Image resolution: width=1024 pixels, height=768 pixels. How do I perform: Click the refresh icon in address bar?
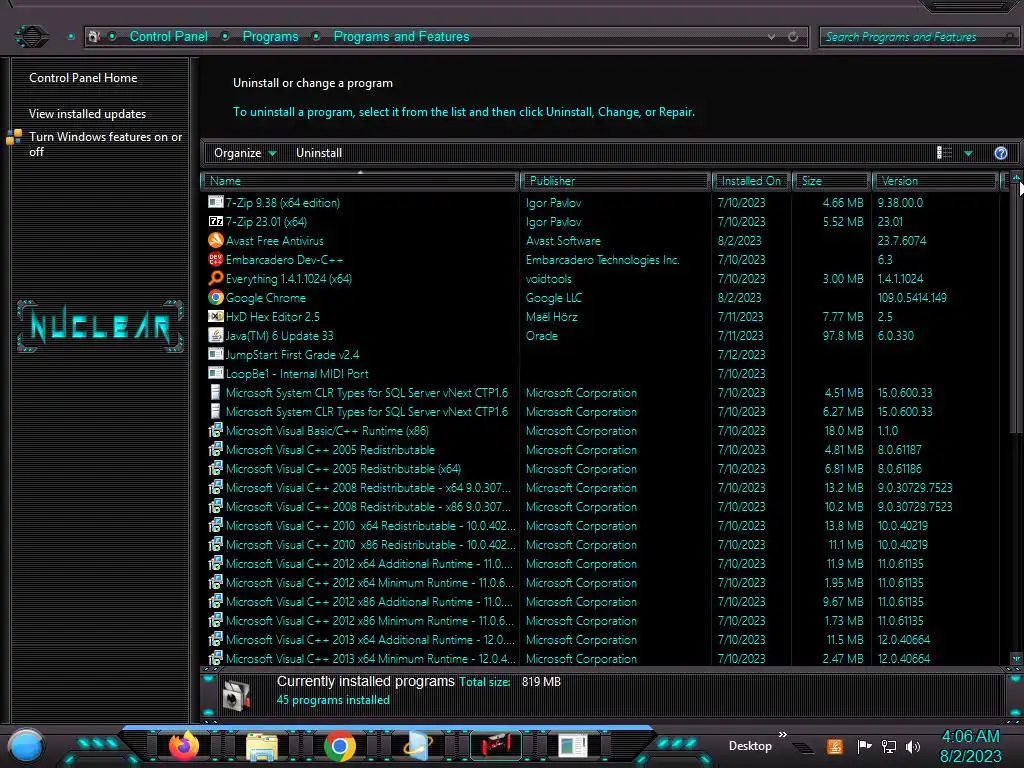(793, 37)
